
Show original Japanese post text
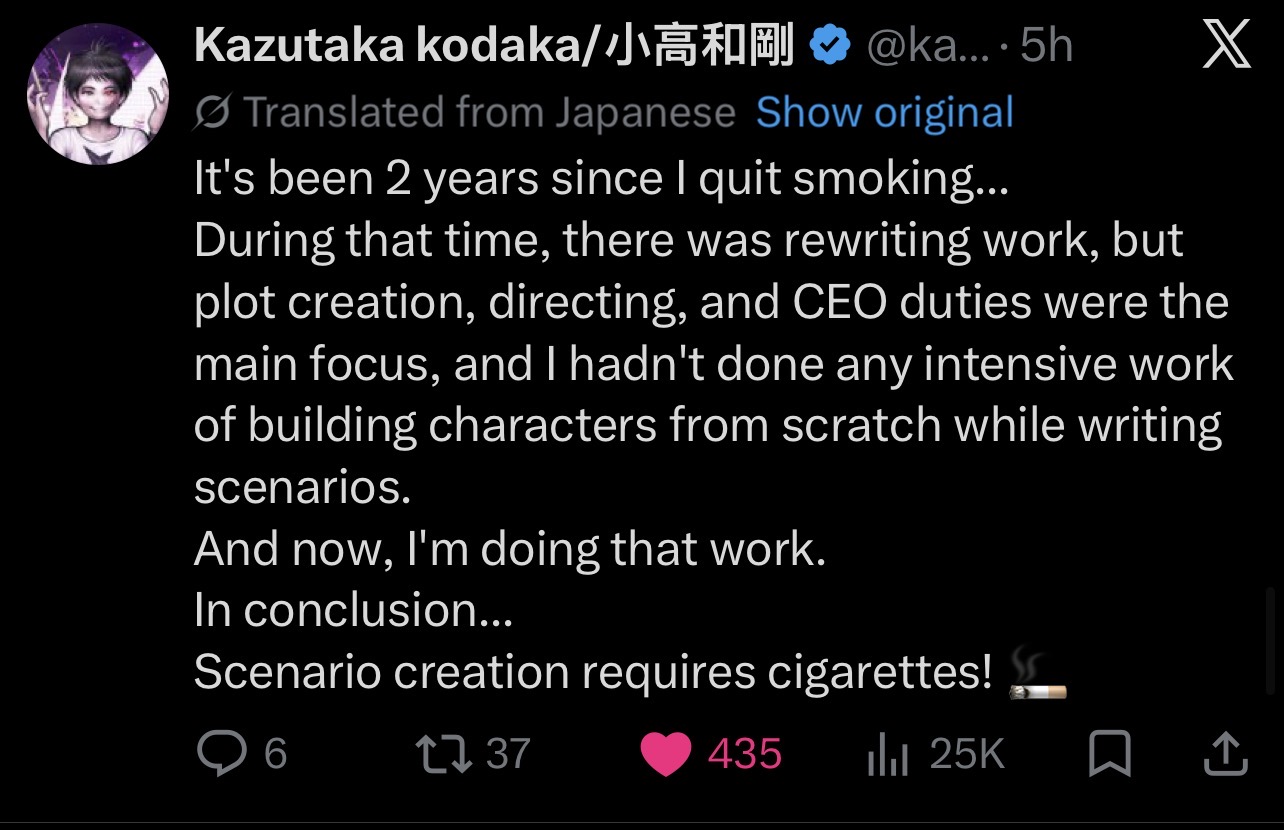[884, 113]
